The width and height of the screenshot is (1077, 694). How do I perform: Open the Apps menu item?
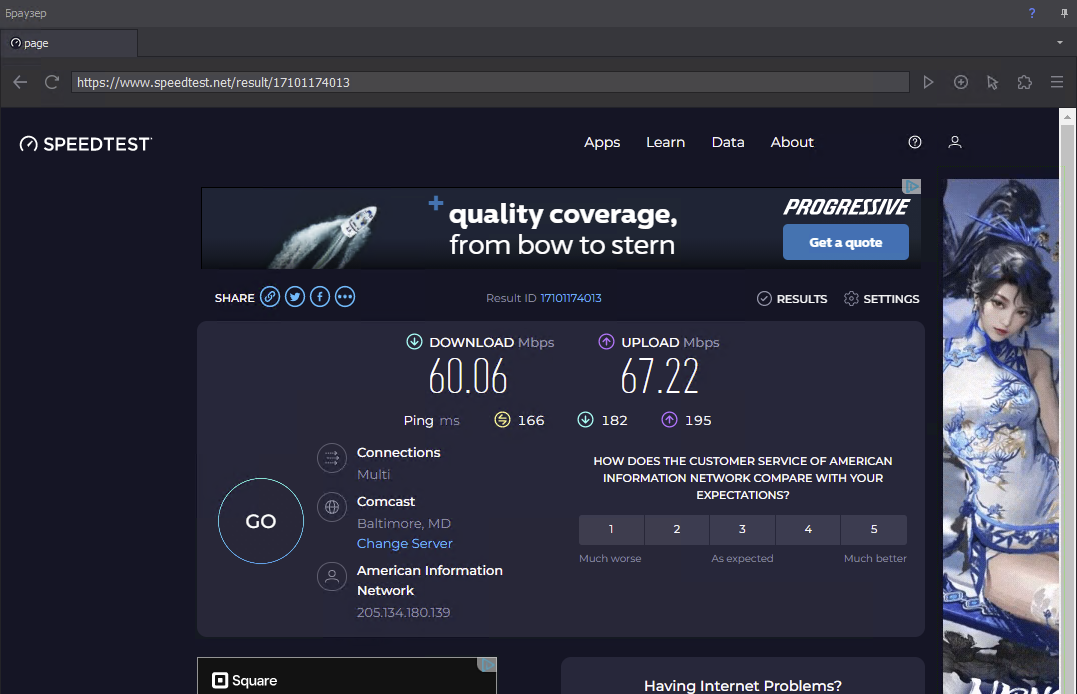click(x=602, y=142)
